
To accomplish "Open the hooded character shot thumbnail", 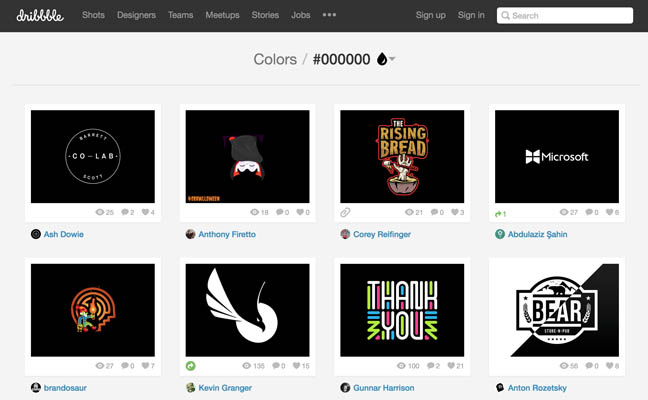I will click(x=248, y=157).
